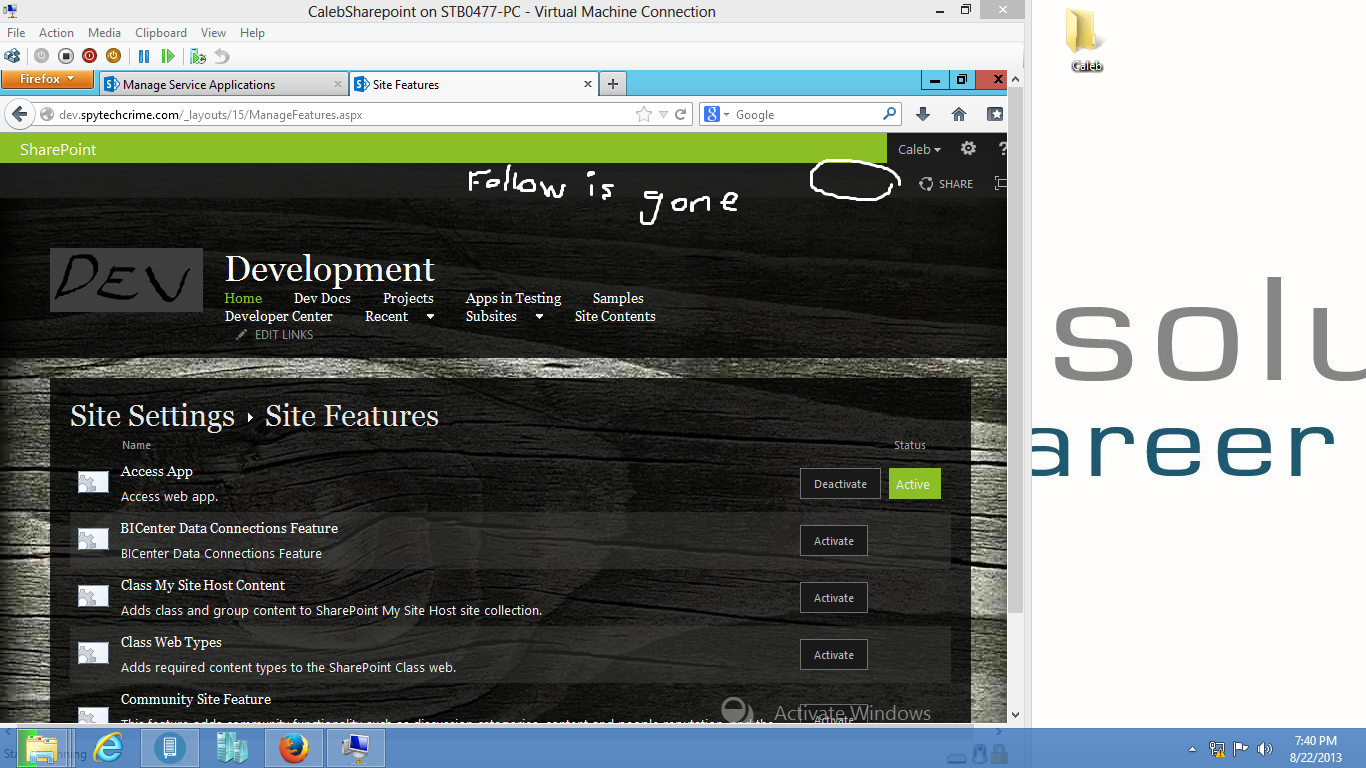The height and width of the screenshot is (768, 1366).
Task: Open Firefox downloads arrow
Action: pos(923,115)
